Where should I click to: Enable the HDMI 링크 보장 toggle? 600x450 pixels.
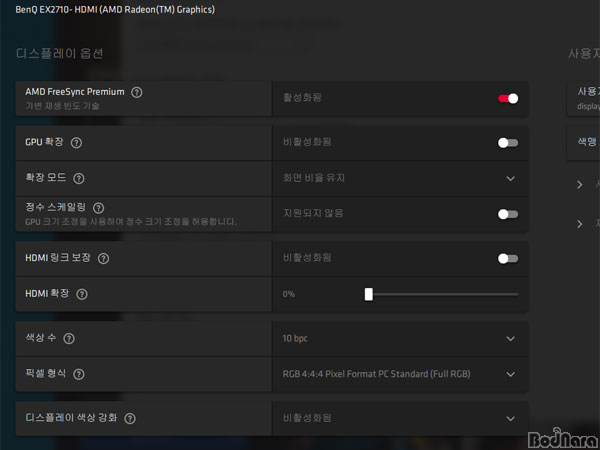(508, 259)
